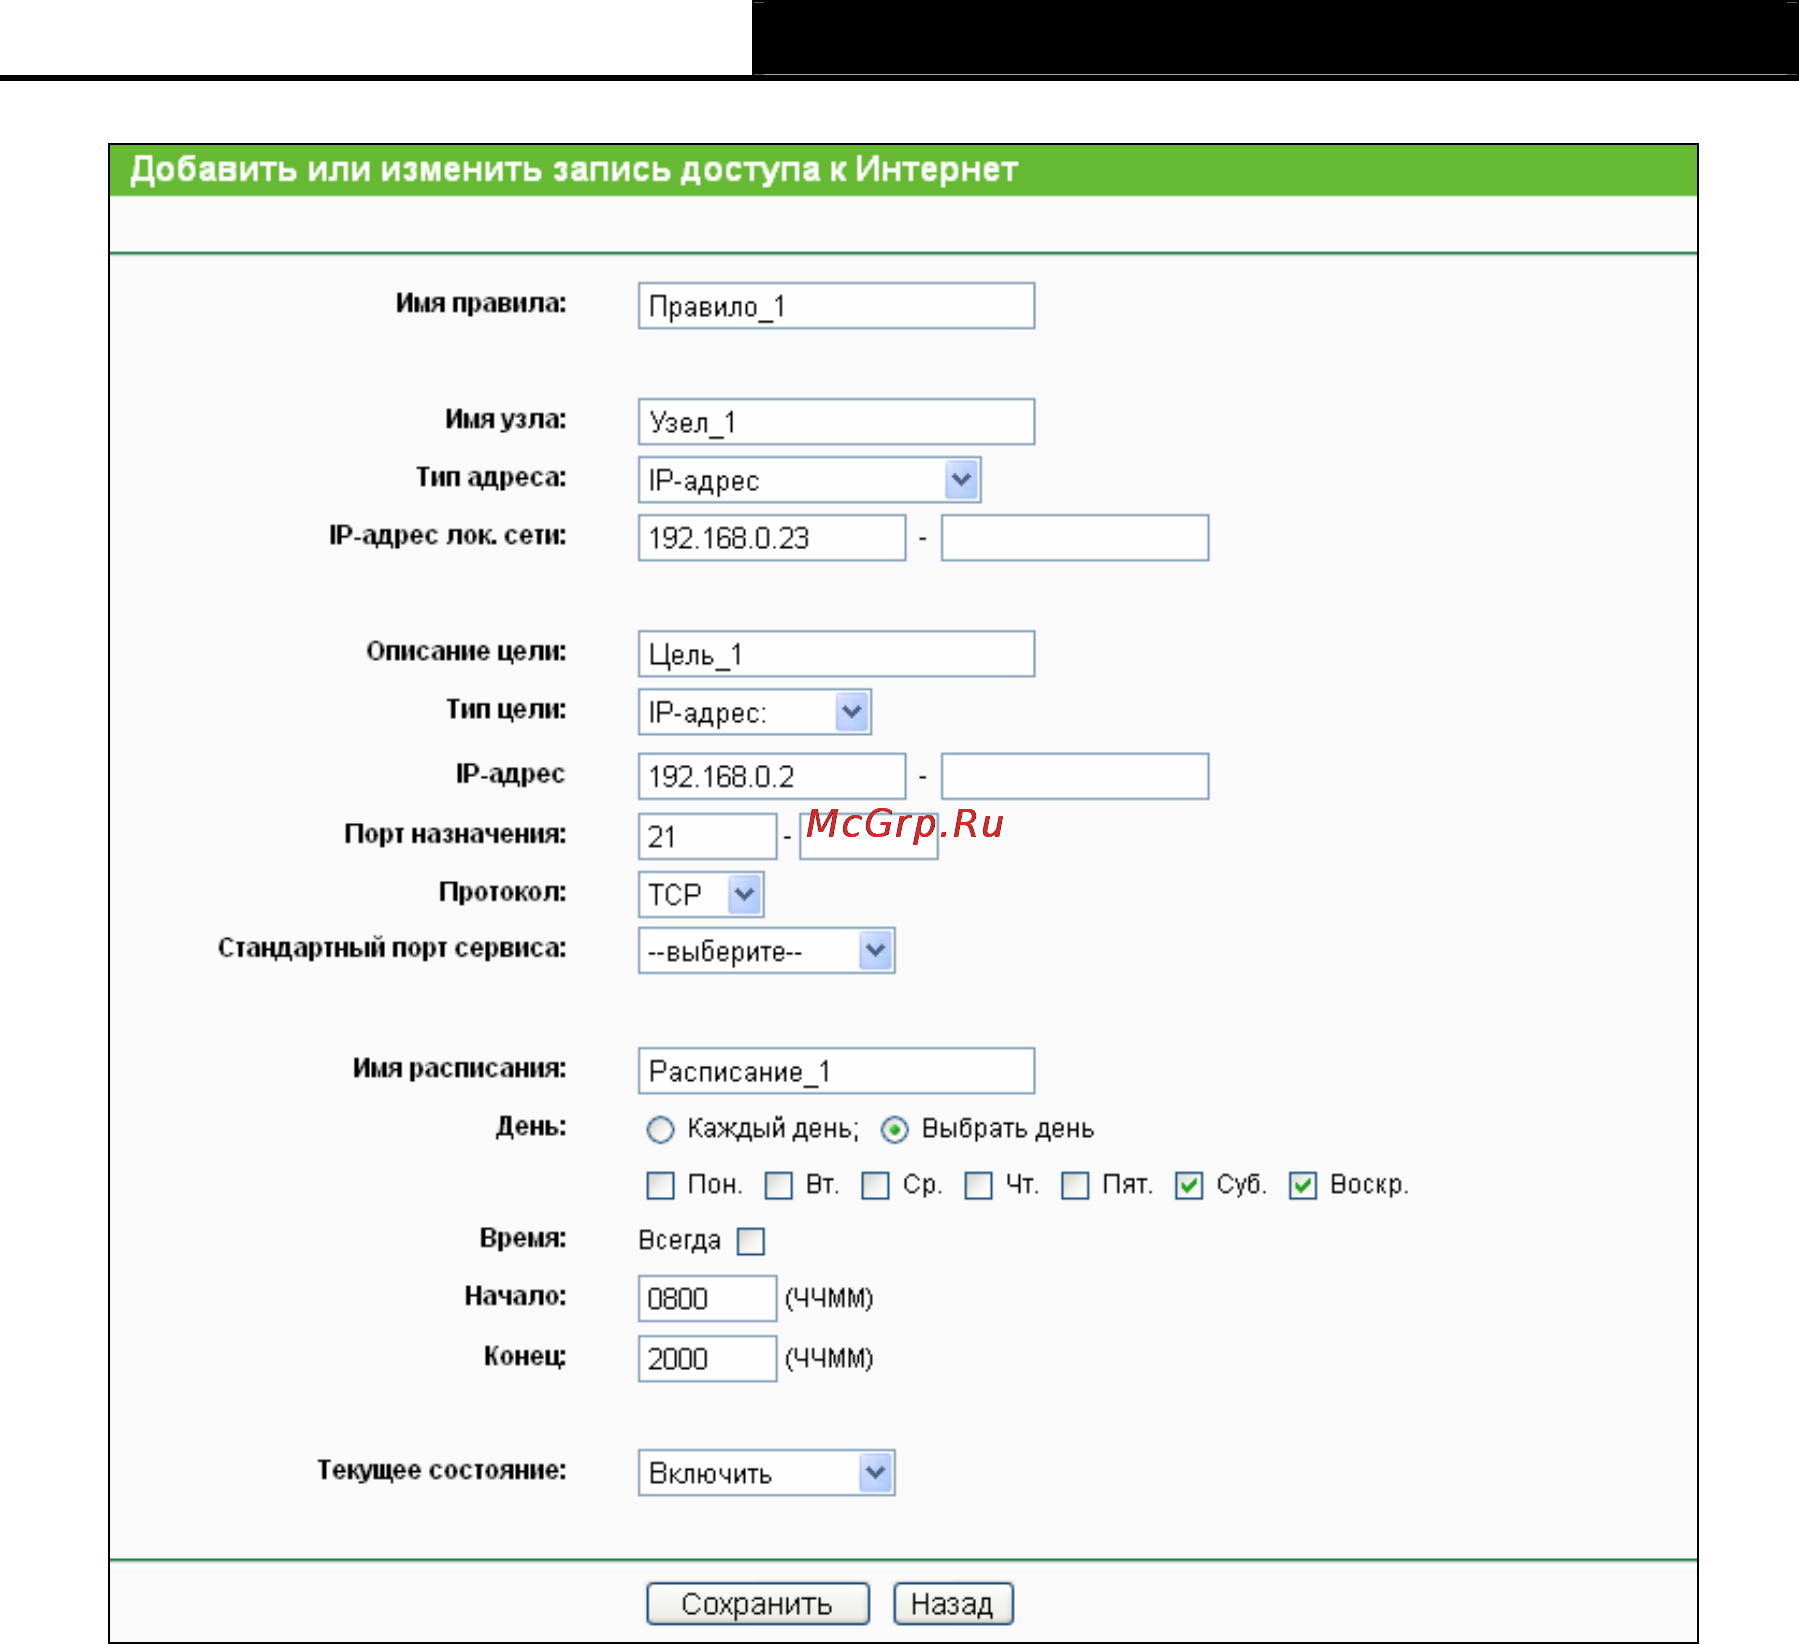Click the destination port range end field
This screenshot has width=1799, height=1644.
click(x=868, y=836)
